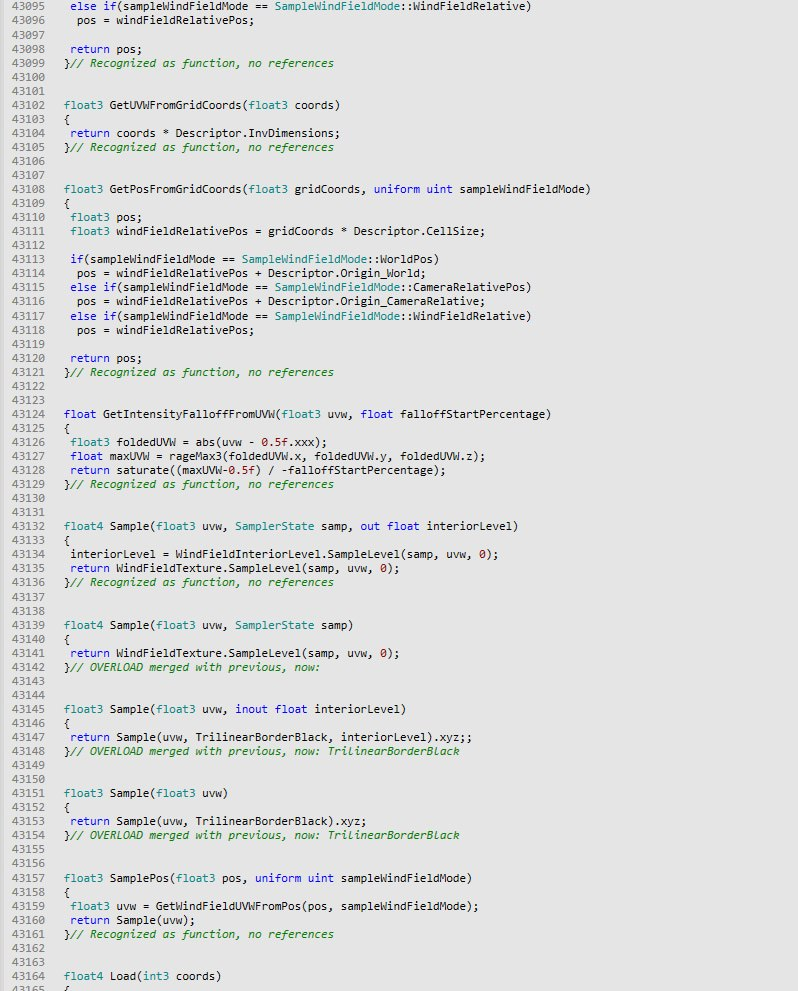Click Descriptor.InvDimensions in the return statement
The width and height of the screenshot is (798, 991).
pos(257,133)
